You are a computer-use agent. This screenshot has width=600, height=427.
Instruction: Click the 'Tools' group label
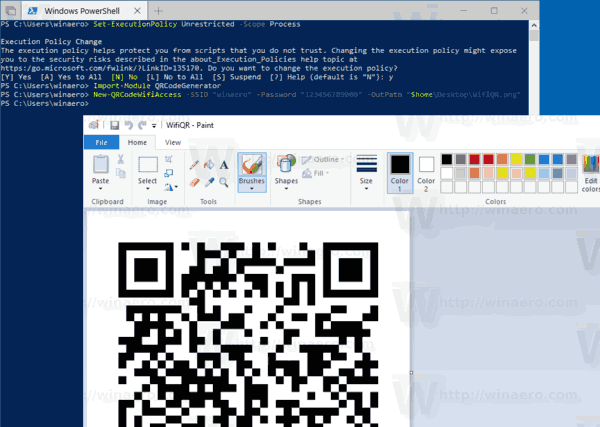pyautogui.click(x=209, y=202)
